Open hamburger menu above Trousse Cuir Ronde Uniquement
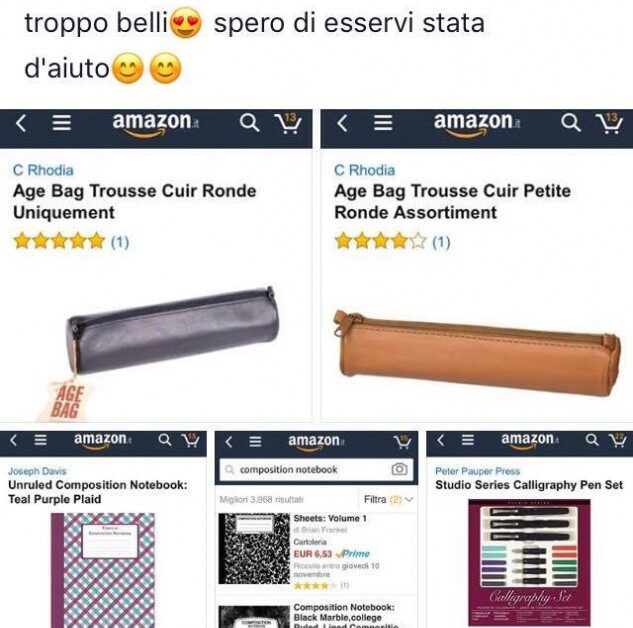The image size is (633, 628). click(62, 122)
